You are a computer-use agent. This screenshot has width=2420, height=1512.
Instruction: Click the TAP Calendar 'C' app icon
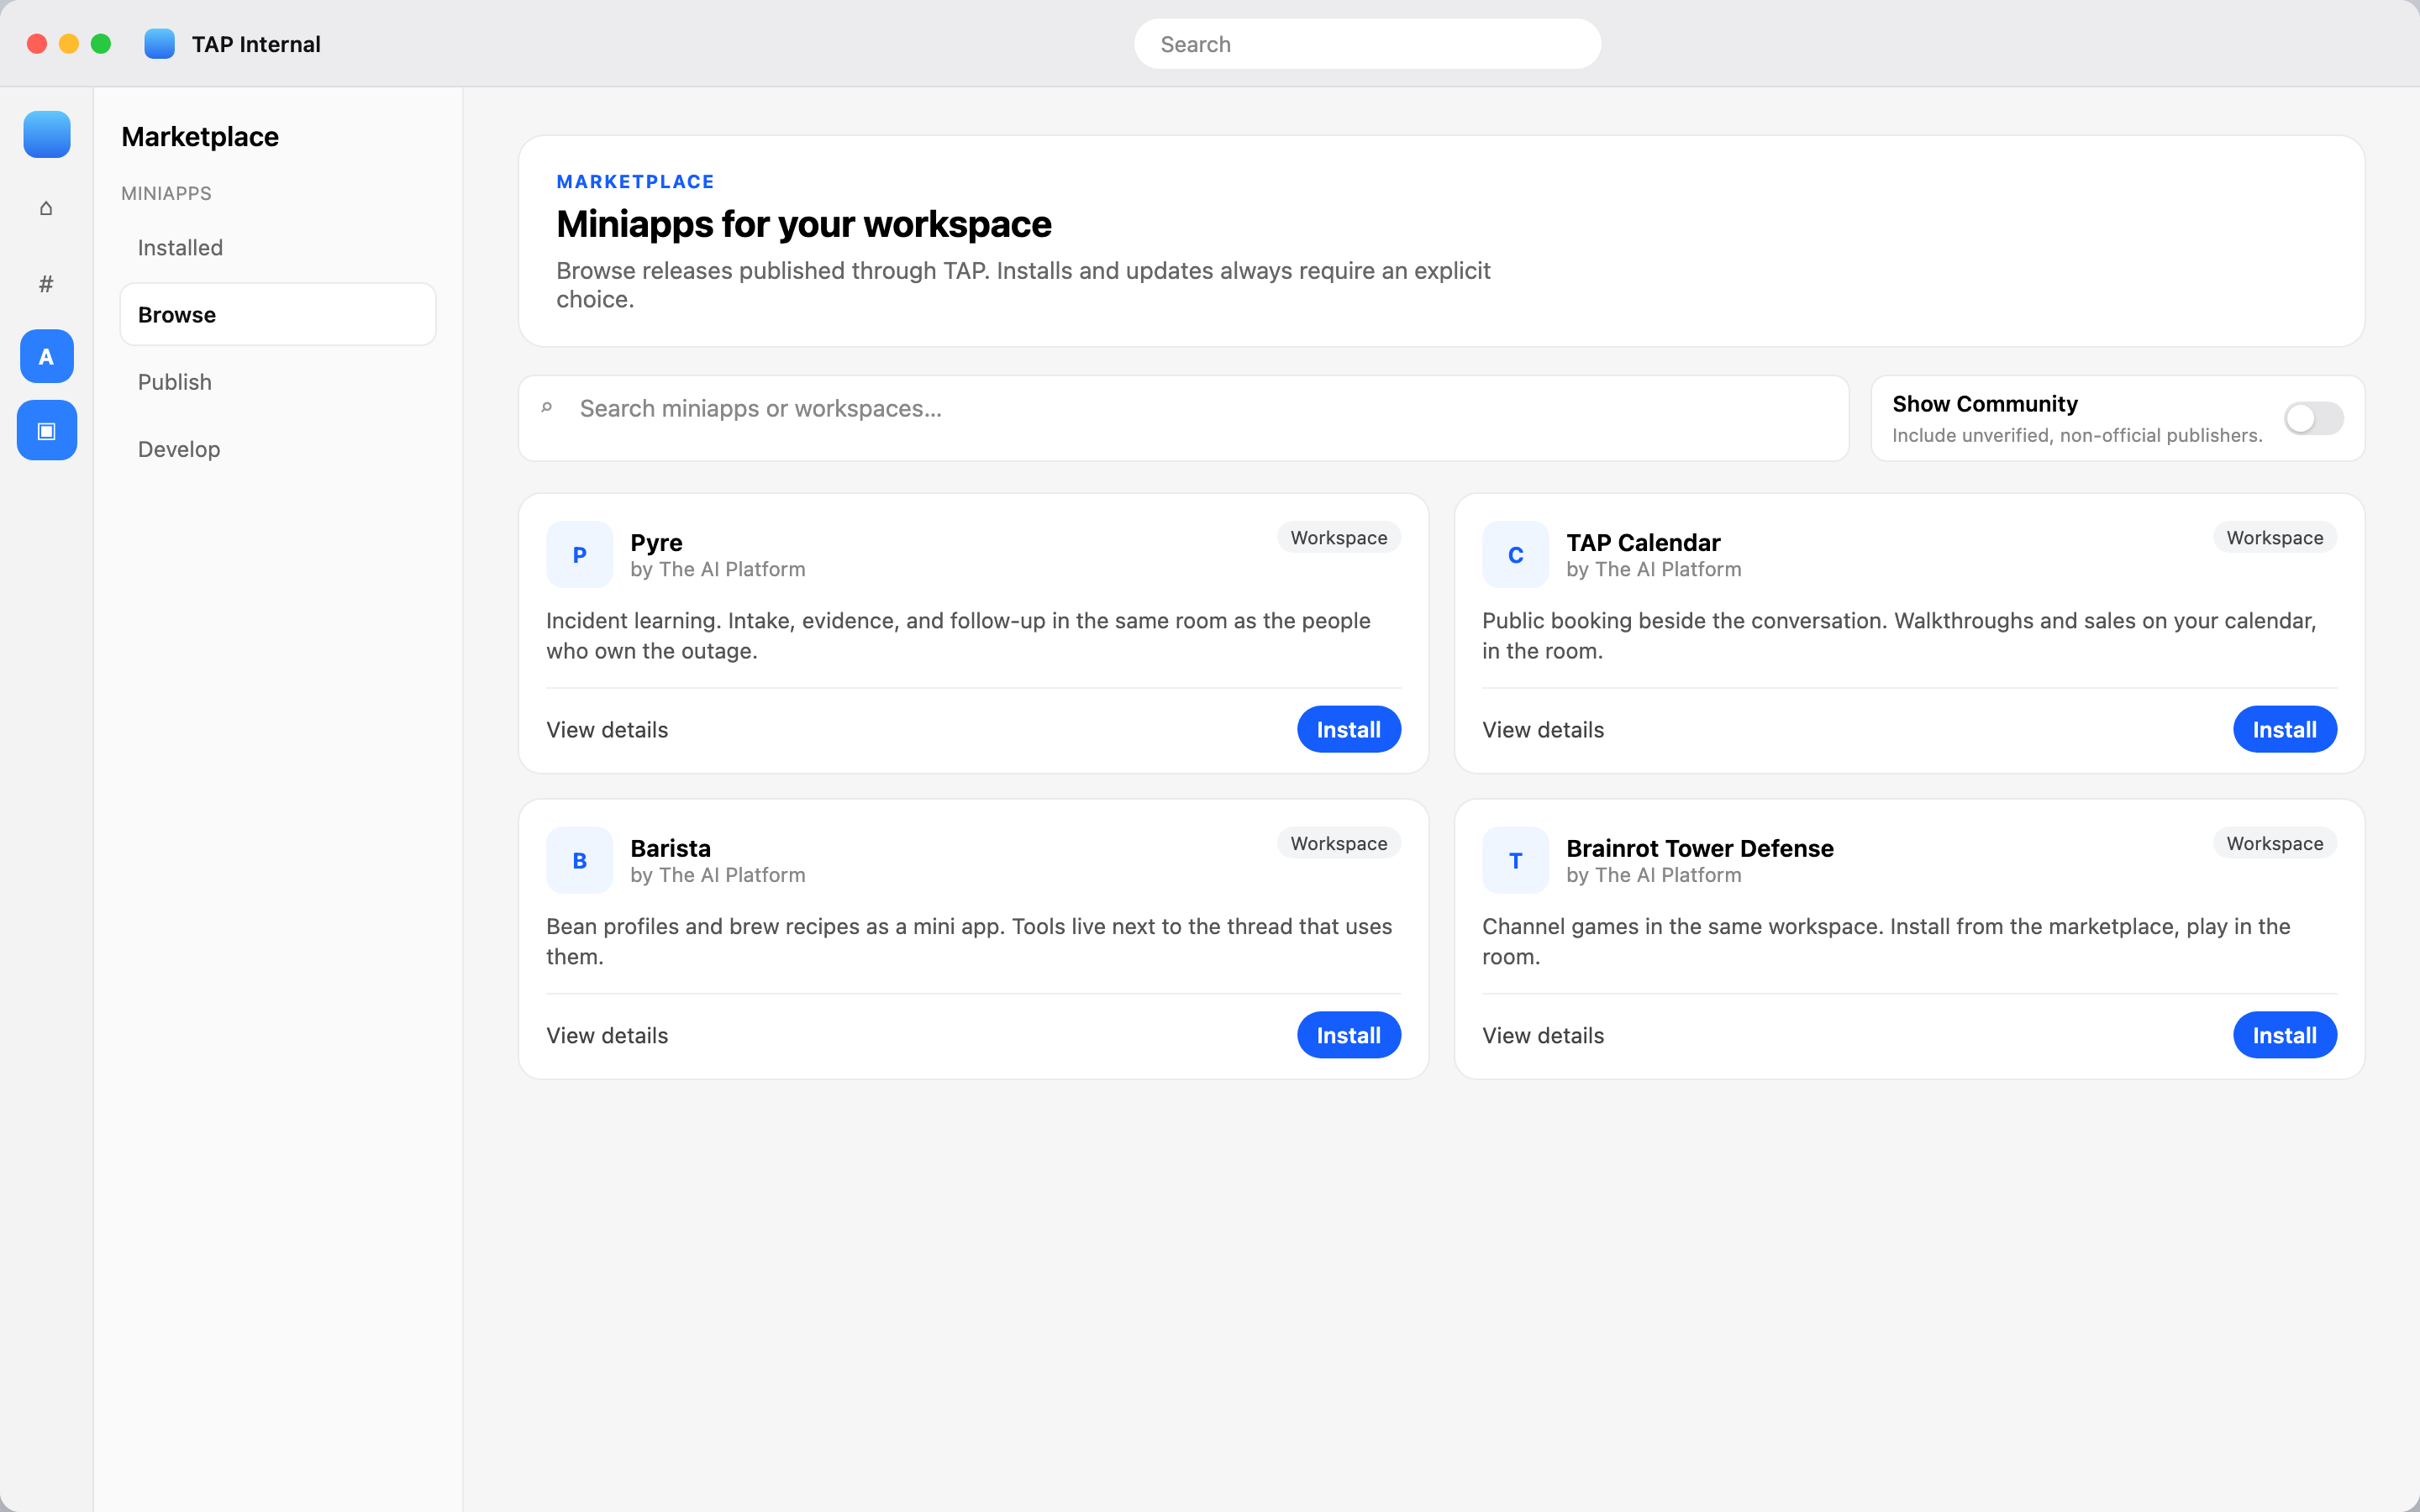(1515, 554)
